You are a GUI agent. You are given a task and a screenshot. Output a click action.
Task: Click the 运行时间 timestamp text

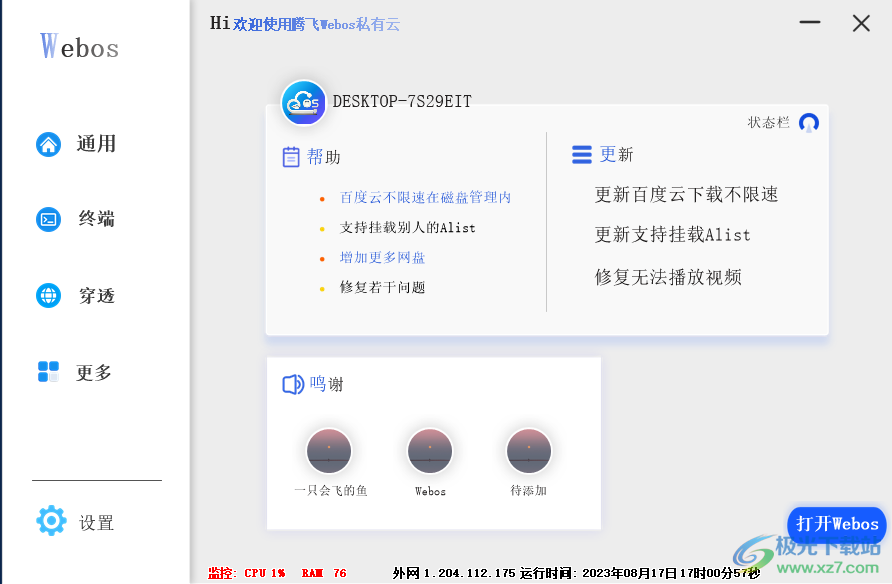click(x=640, y=573)
